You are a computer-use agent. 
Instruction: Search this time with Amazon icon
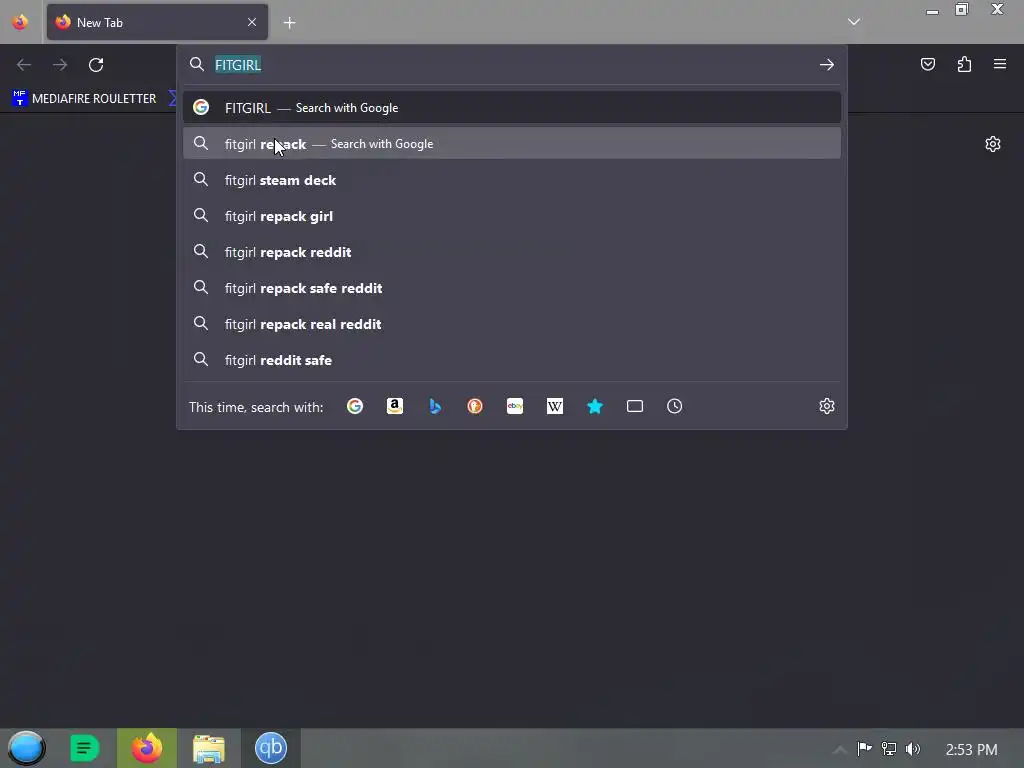pyautogui.click(x=394, y=406)
